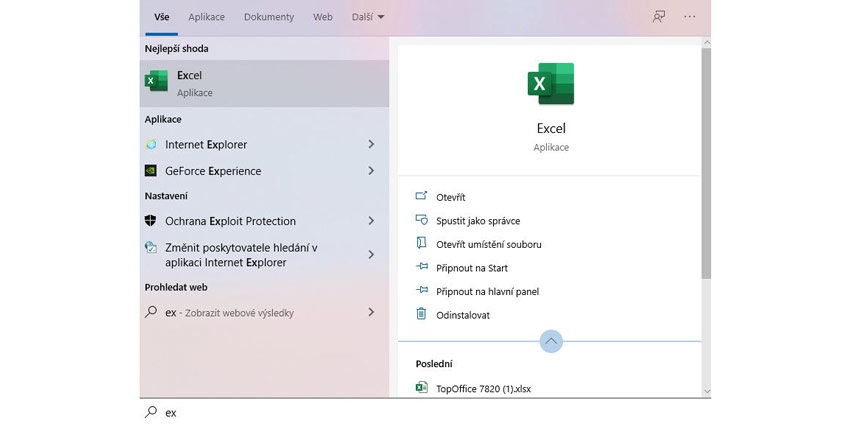Select ex - Zobrazit webové výsledky
The image size is (850, 425).
pyautogui.click(x=264, y=312)
